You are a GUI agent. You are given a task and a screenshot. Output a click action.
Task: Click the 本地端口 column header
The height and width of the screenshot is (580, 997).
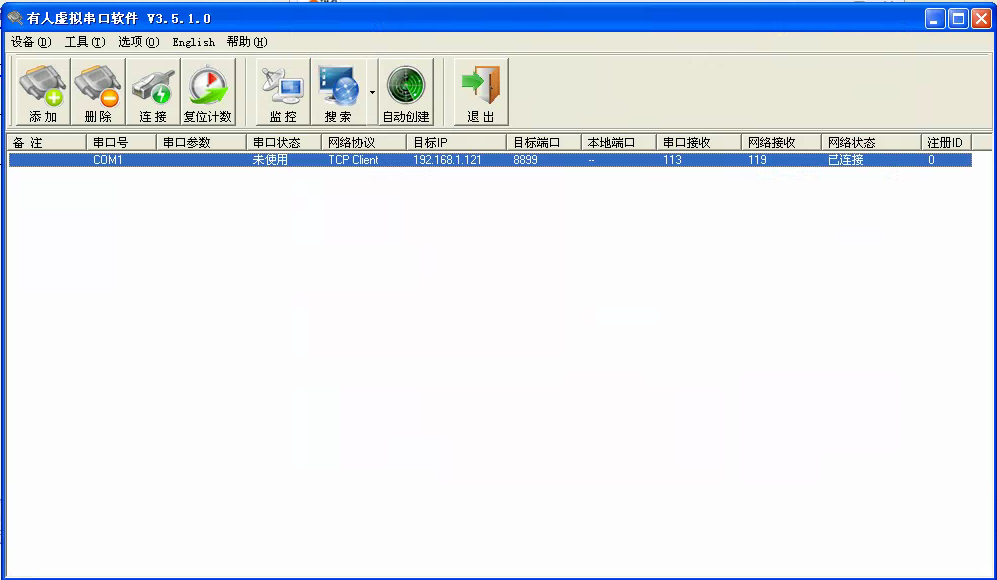tap(619, 142)
